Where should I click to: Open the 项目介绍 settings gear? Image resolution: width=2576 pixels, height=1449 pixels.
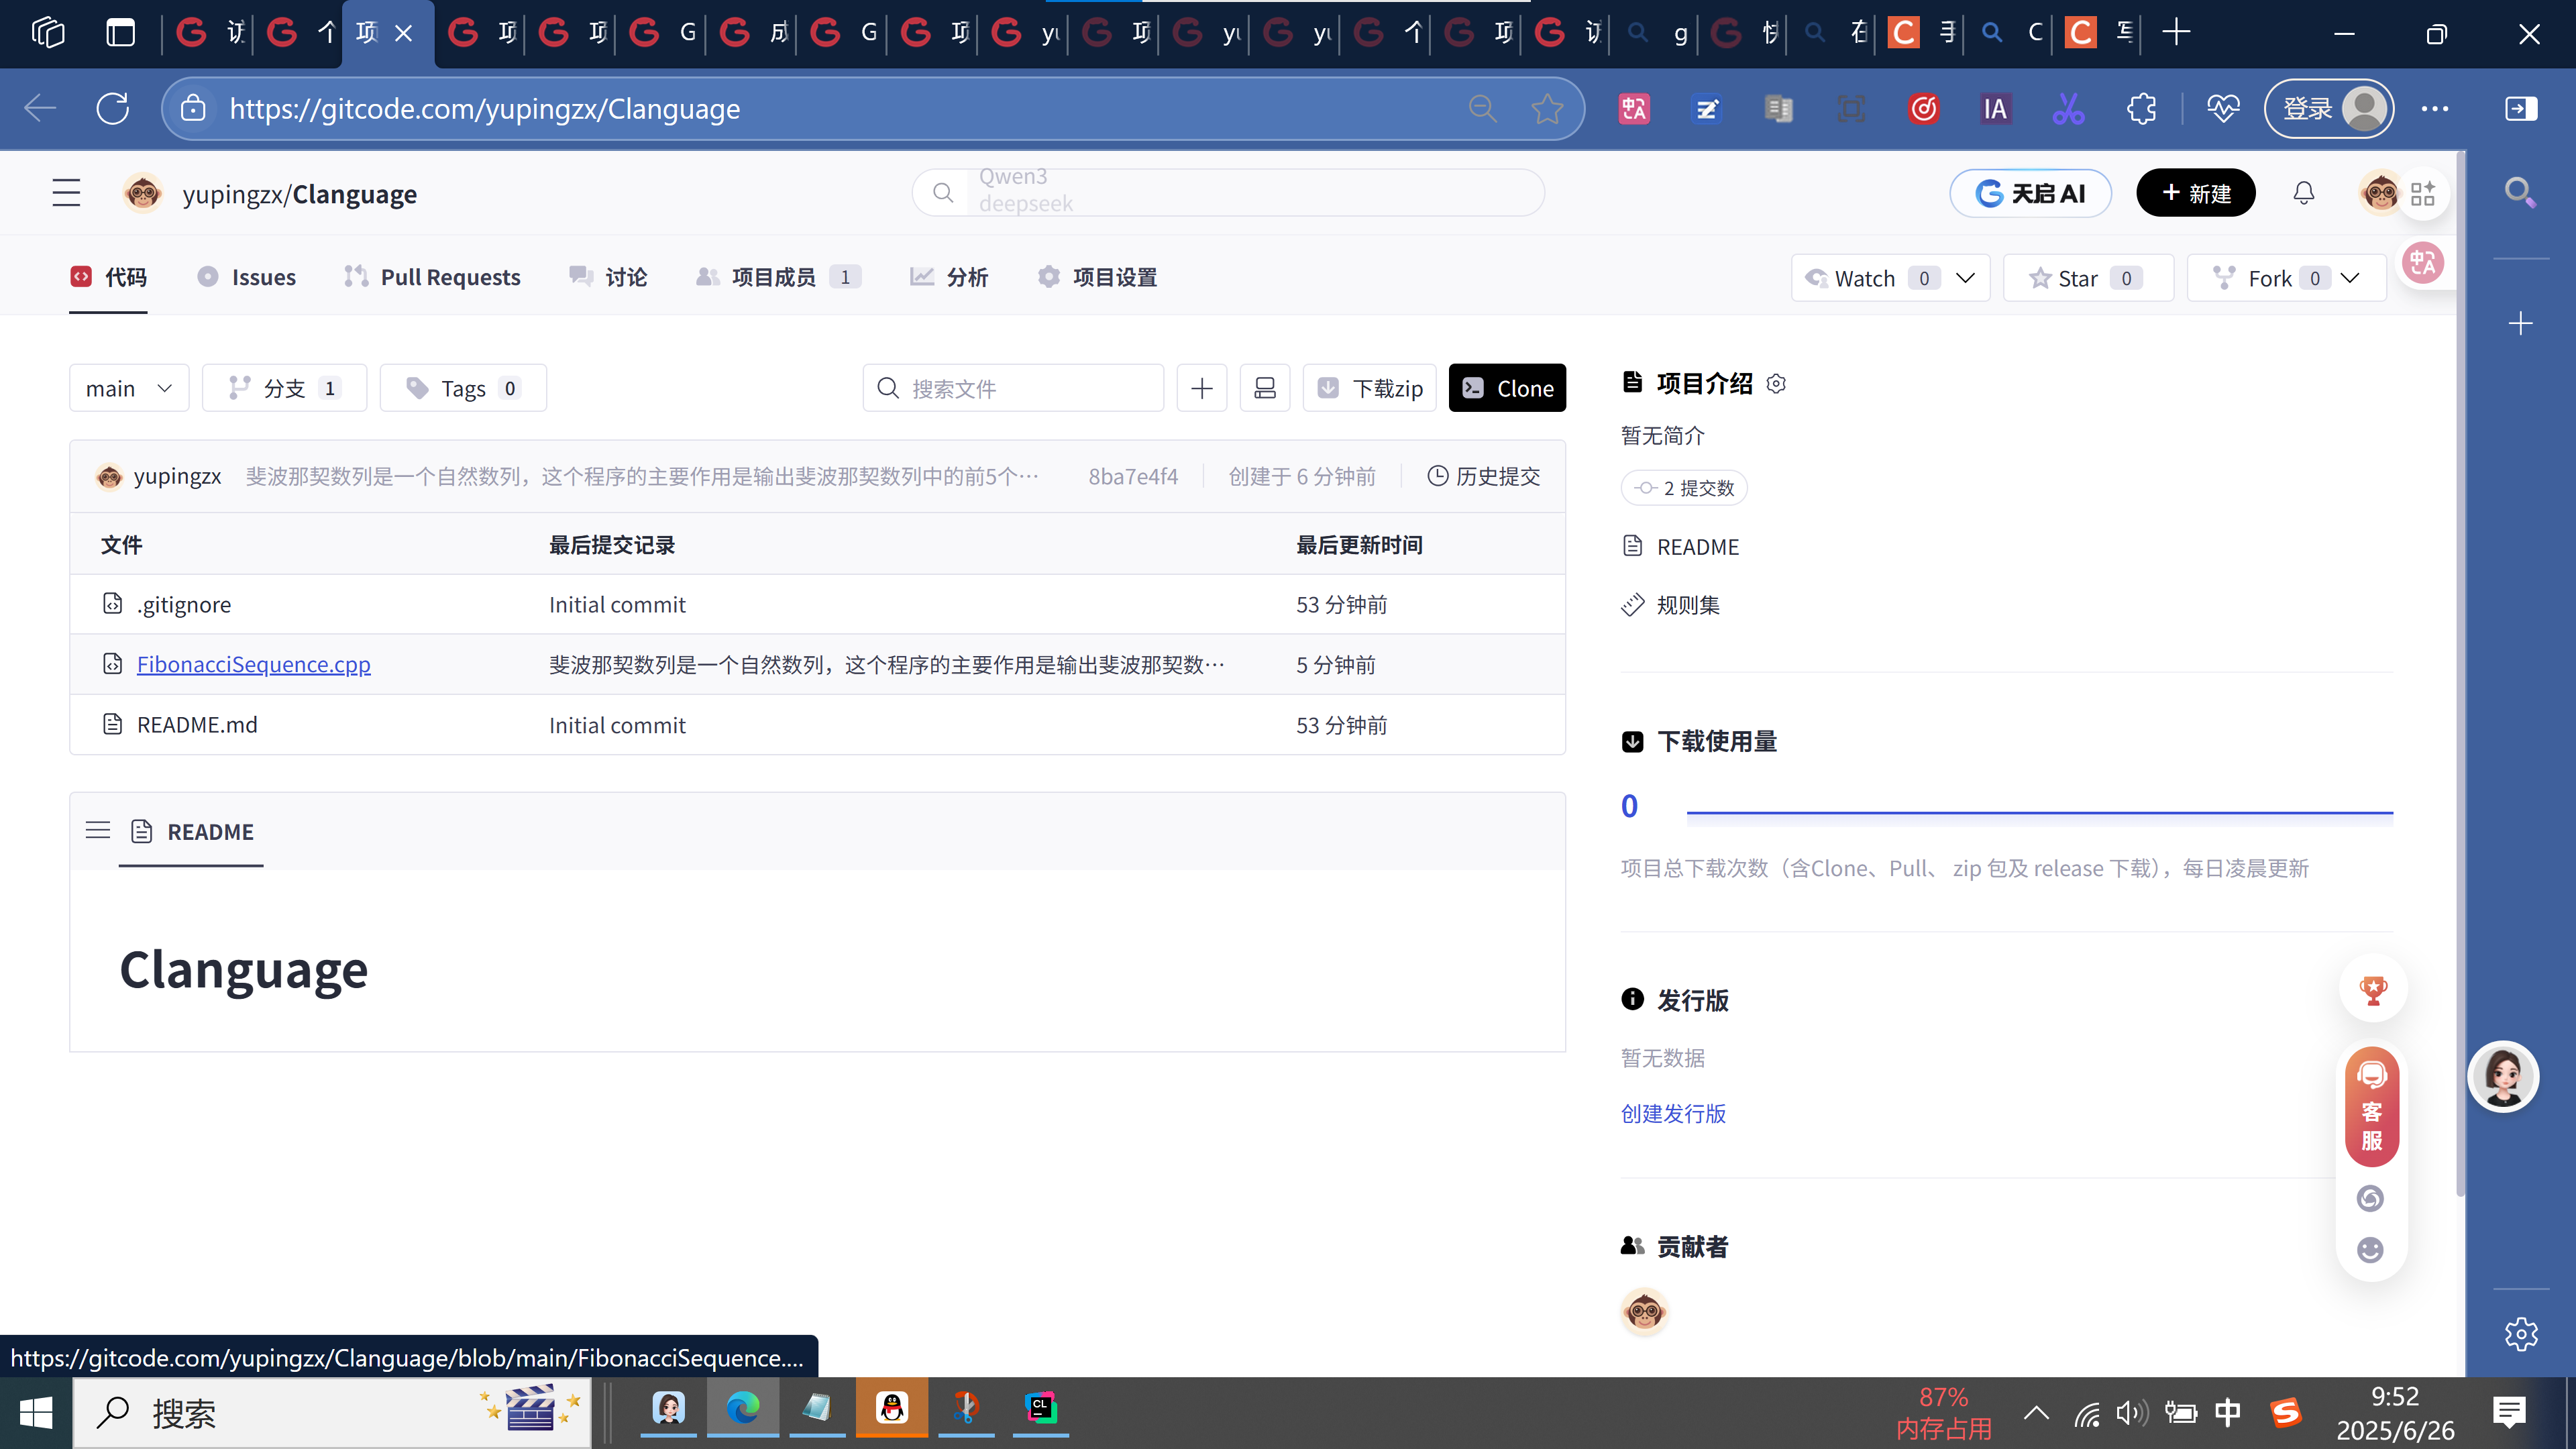click(1776, 383)
